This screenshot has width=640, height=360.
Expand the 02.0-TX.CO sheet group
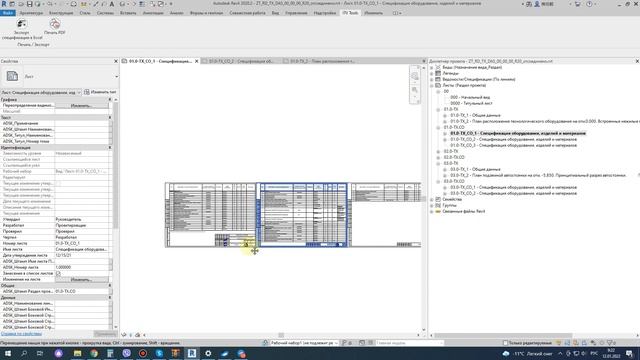(x=438, y=157)
